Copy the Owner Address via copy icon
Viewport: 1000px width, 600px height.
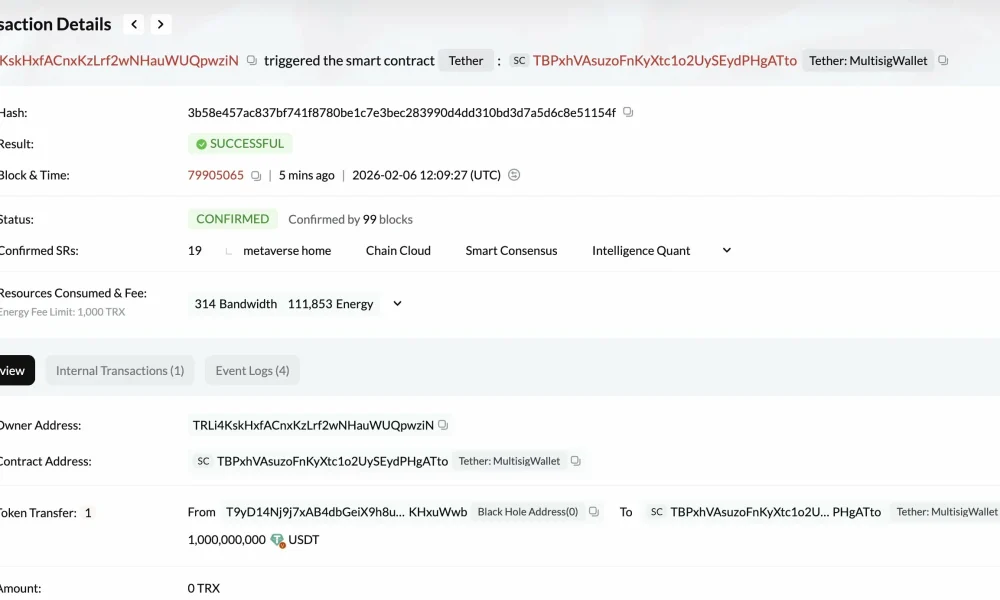pyautogui.click(x=442, y=424)
